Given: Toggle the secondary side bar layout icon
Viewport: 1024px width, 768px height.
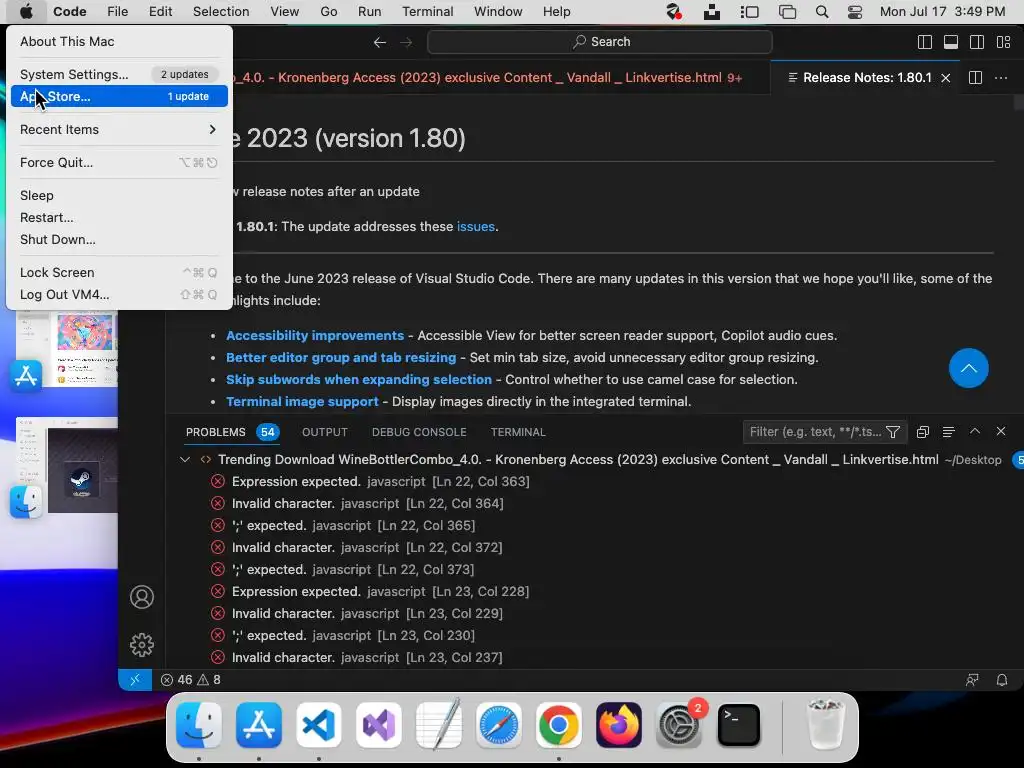Looking at the screenshot, I should pos(977,42).
